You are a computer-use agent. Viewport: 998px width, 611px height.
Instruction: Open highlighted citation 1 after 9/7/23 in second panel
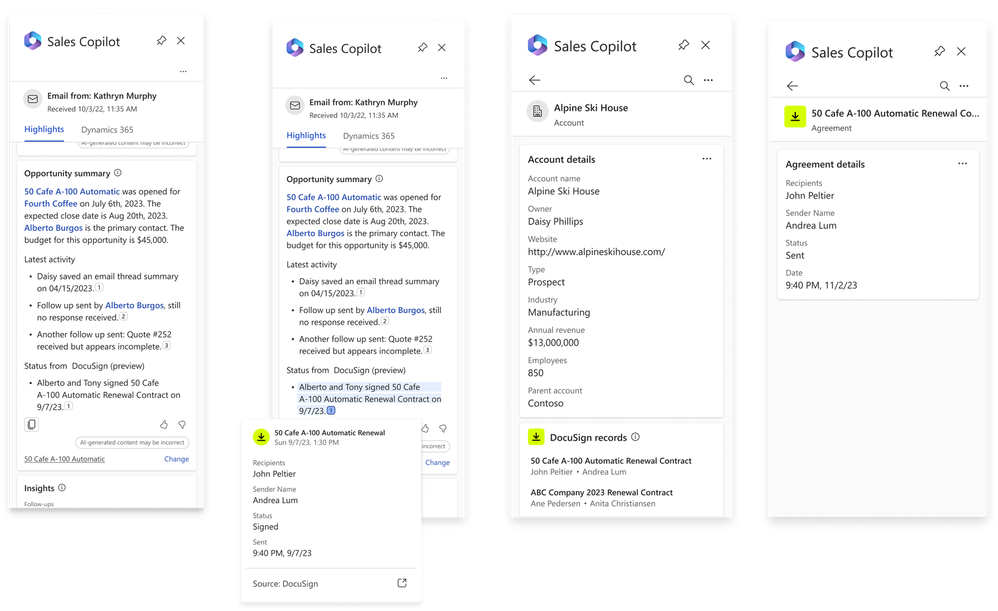[331, 411]
